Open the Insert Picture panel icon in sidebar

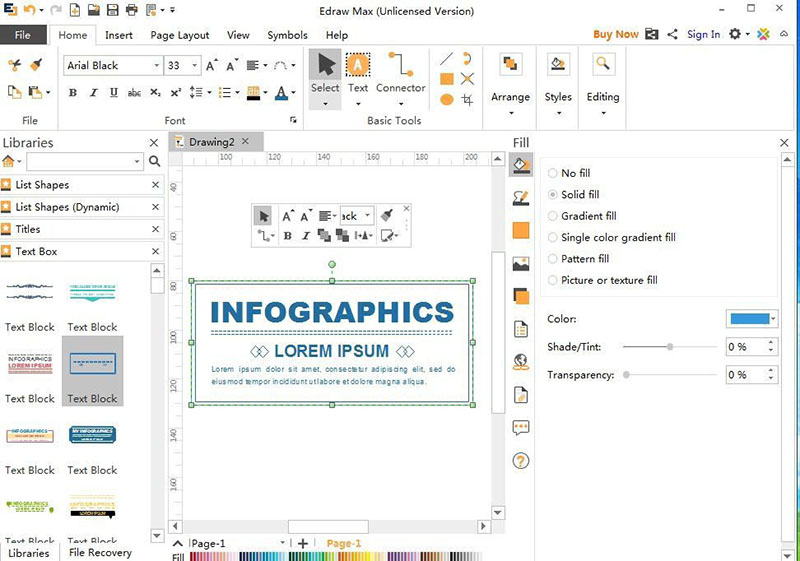point(520,263)
